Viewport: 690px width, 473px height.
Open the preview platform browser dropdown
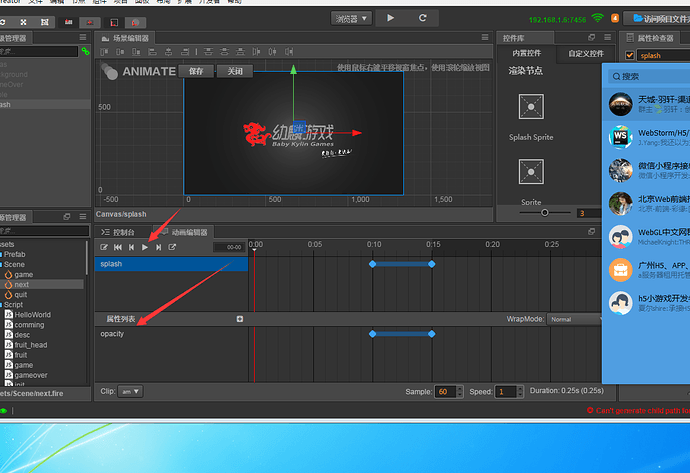click(x=351, y=18)
